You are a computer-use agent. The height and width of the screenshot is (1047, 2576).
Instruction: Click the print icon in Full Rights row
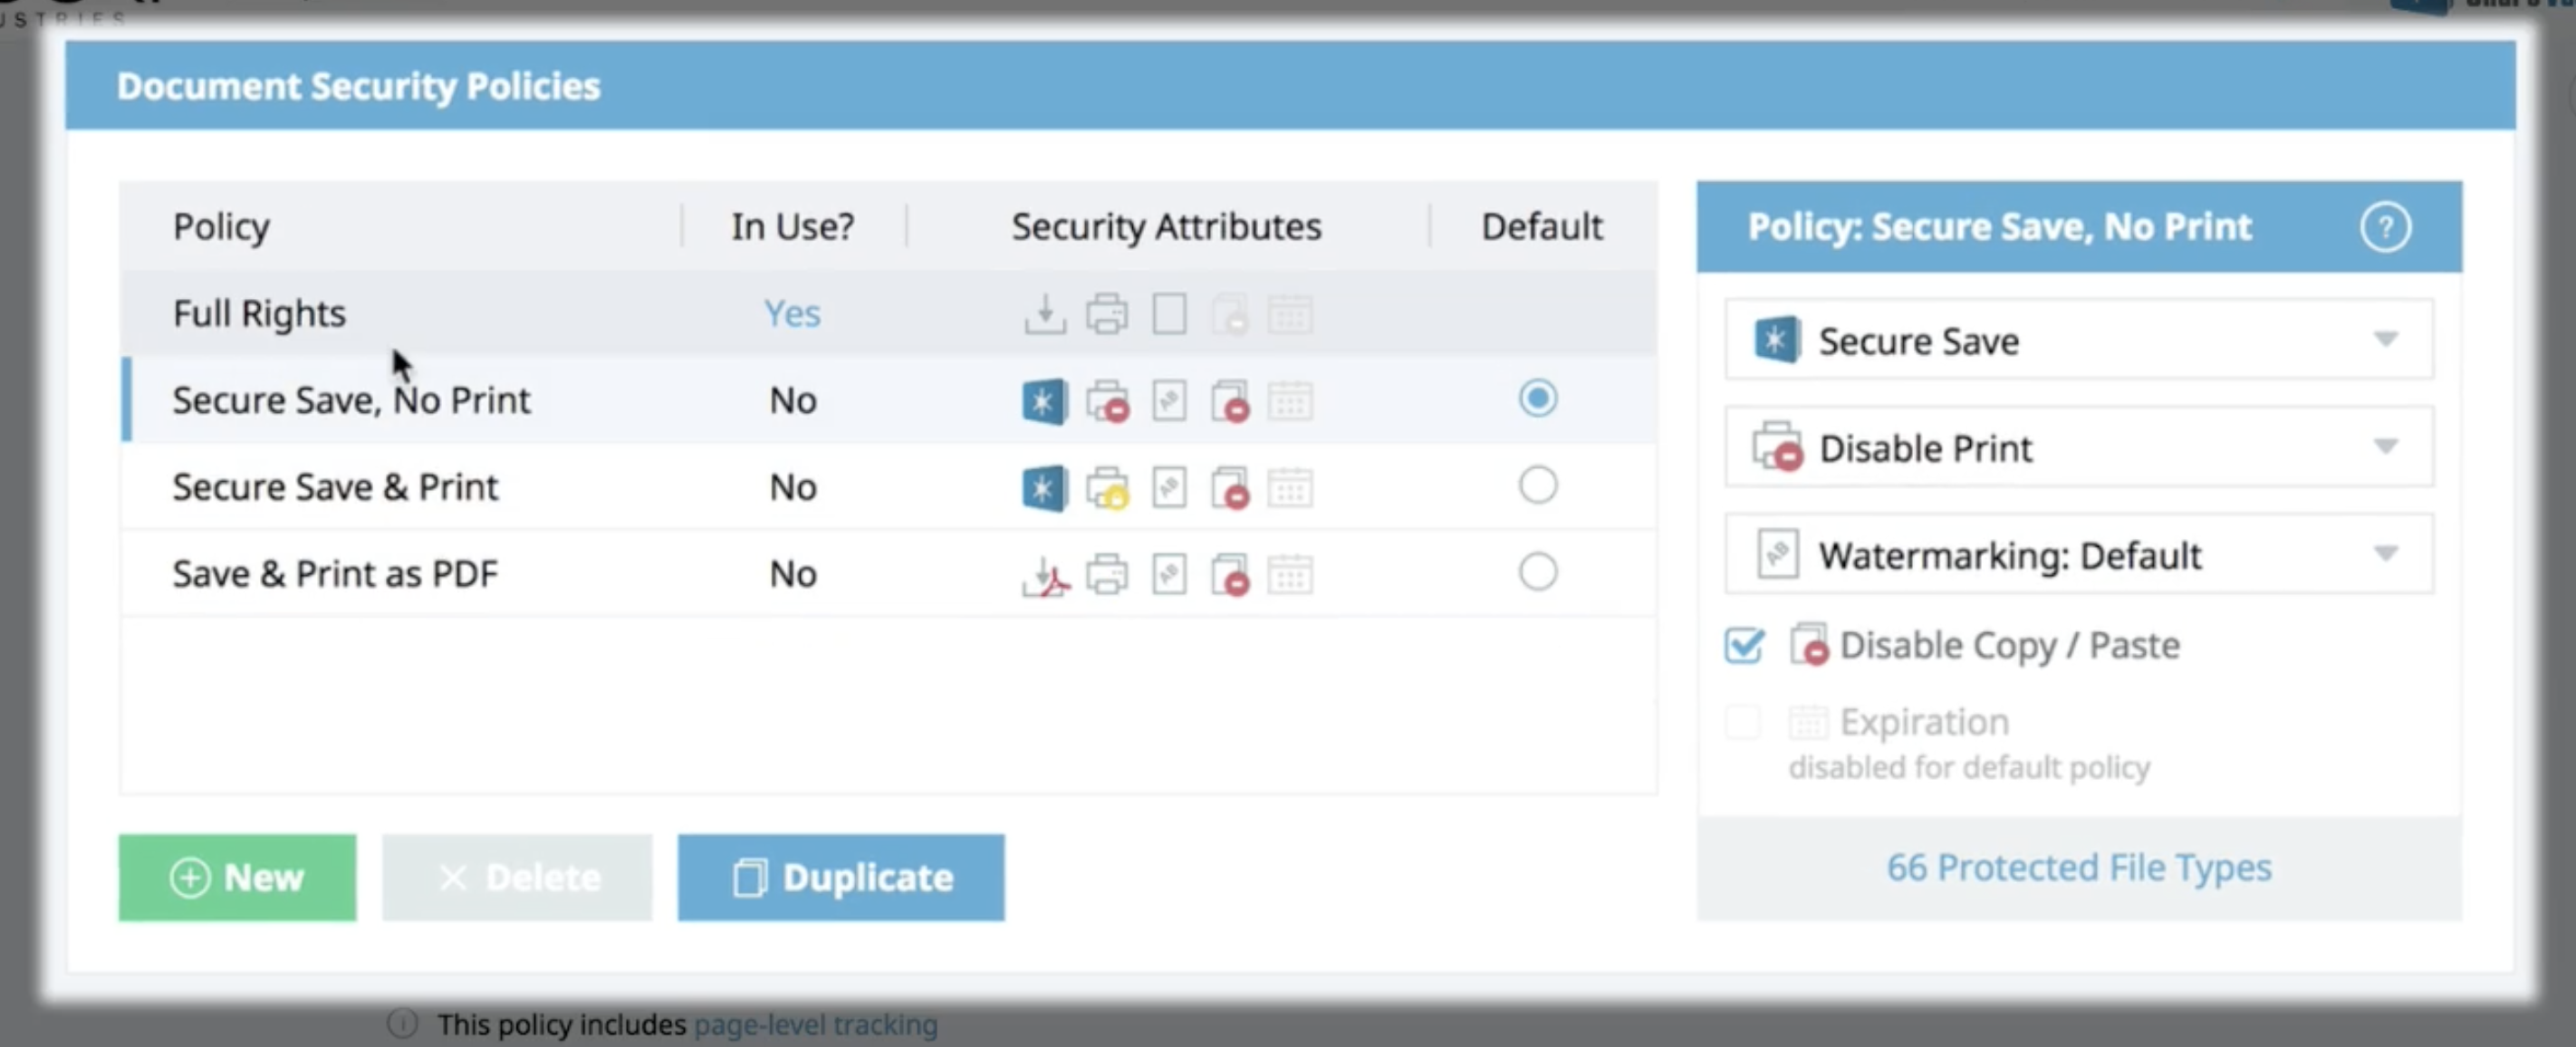(1107, 314)
